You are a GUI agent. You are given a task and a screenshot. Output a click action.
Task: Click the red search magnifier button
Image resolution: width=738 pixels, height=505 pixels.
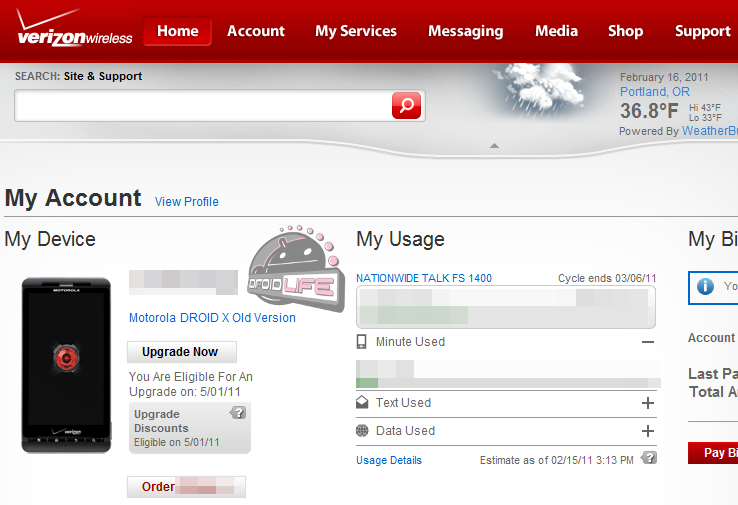tap(407, 106)
